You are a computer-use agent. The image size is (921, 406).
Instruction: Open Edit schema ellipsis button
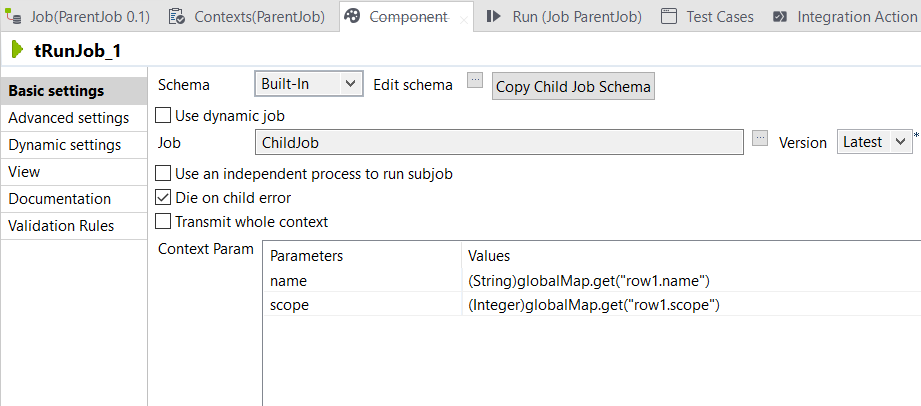point(475,81)
